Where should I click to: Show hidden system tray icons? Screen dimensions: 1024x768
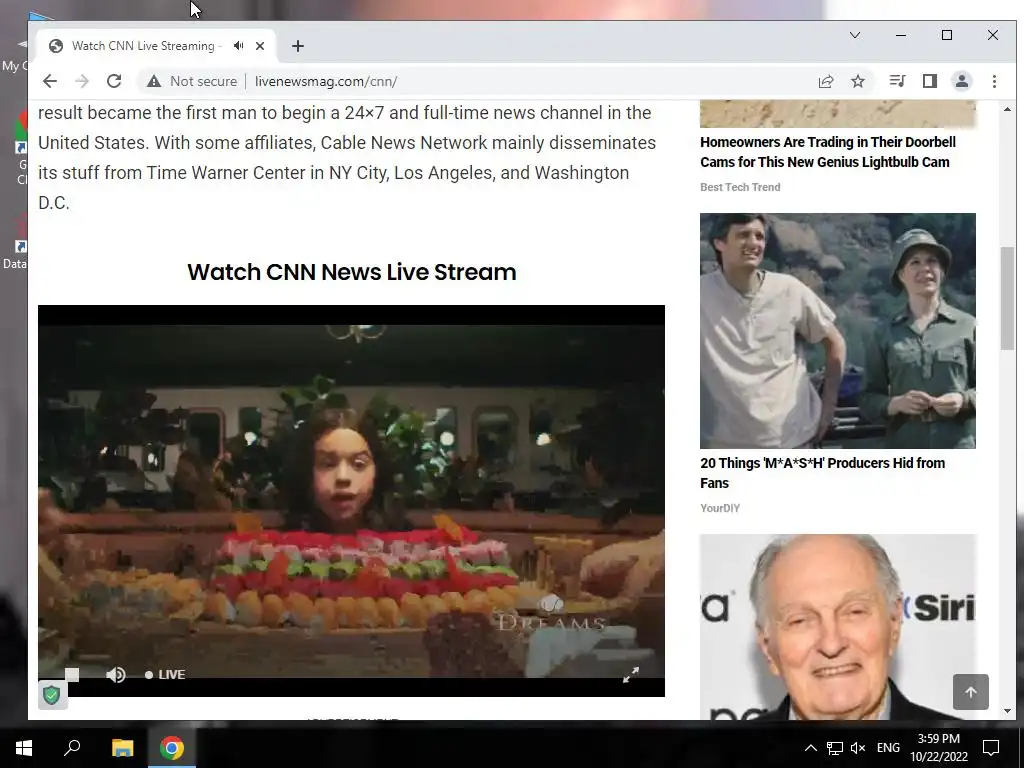click(x=810, y=748)
